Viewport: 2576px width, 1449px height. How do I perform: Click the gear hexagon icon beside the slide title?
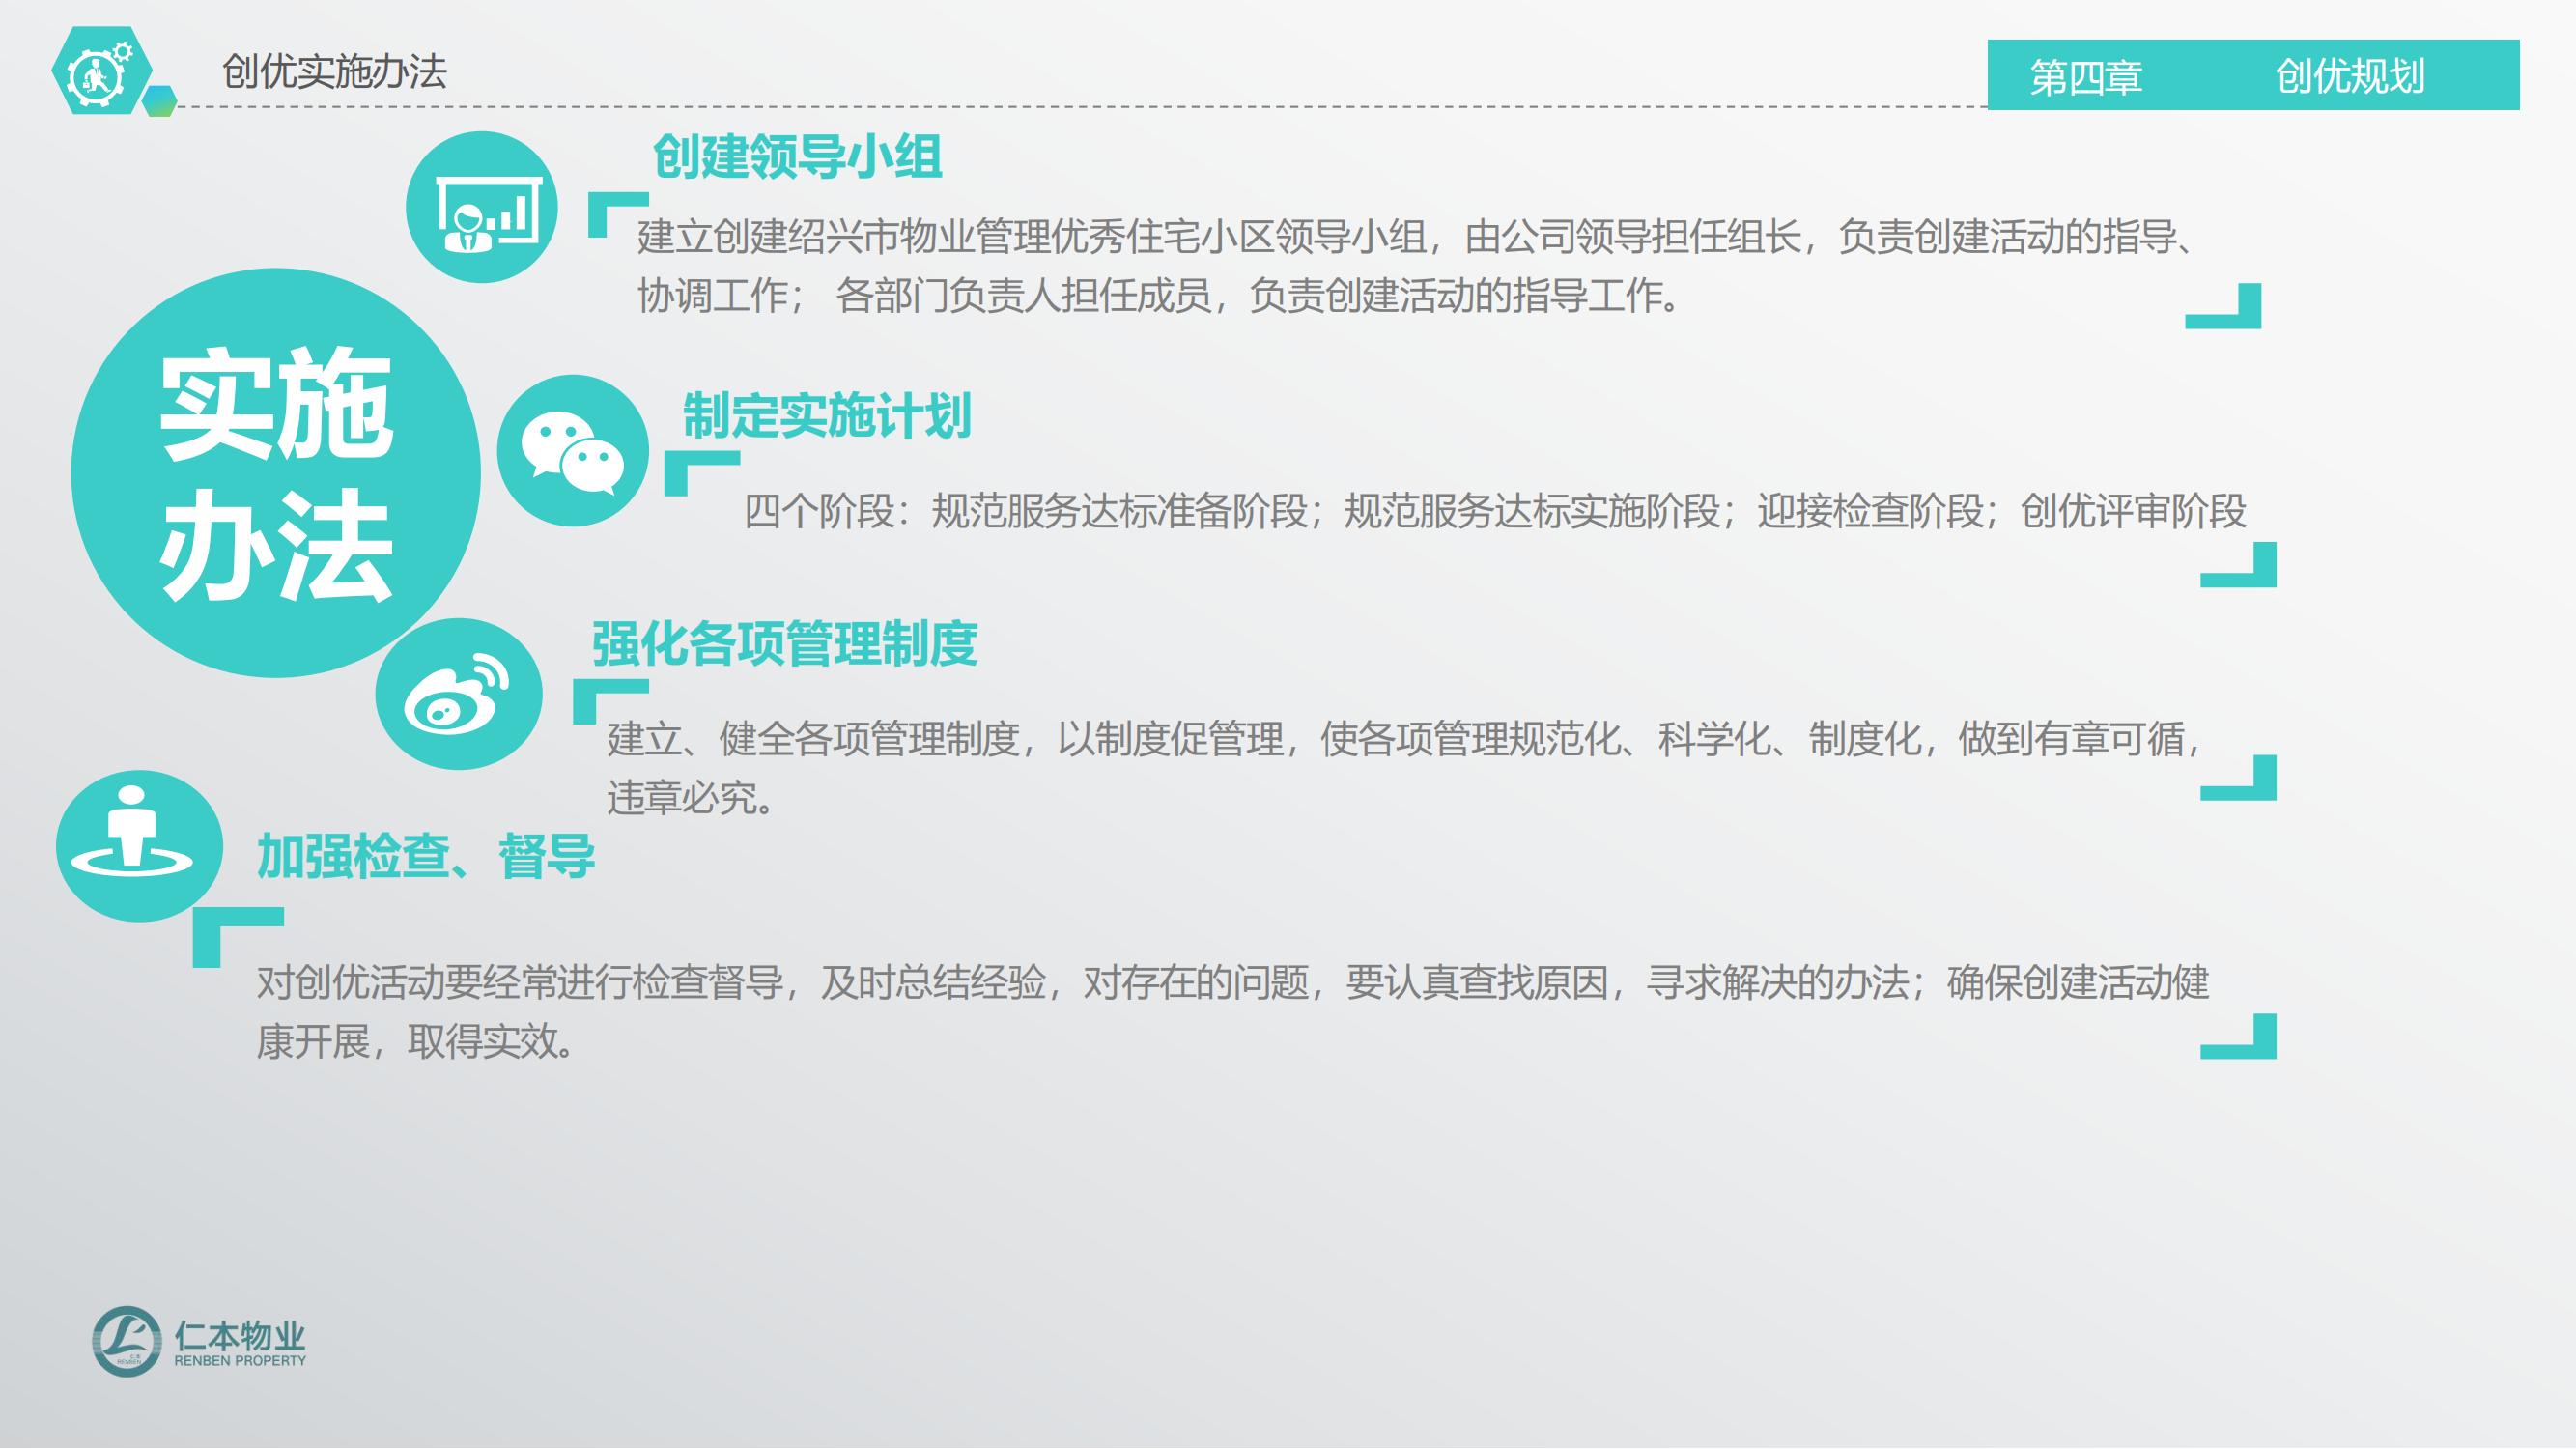click(102, 71)
